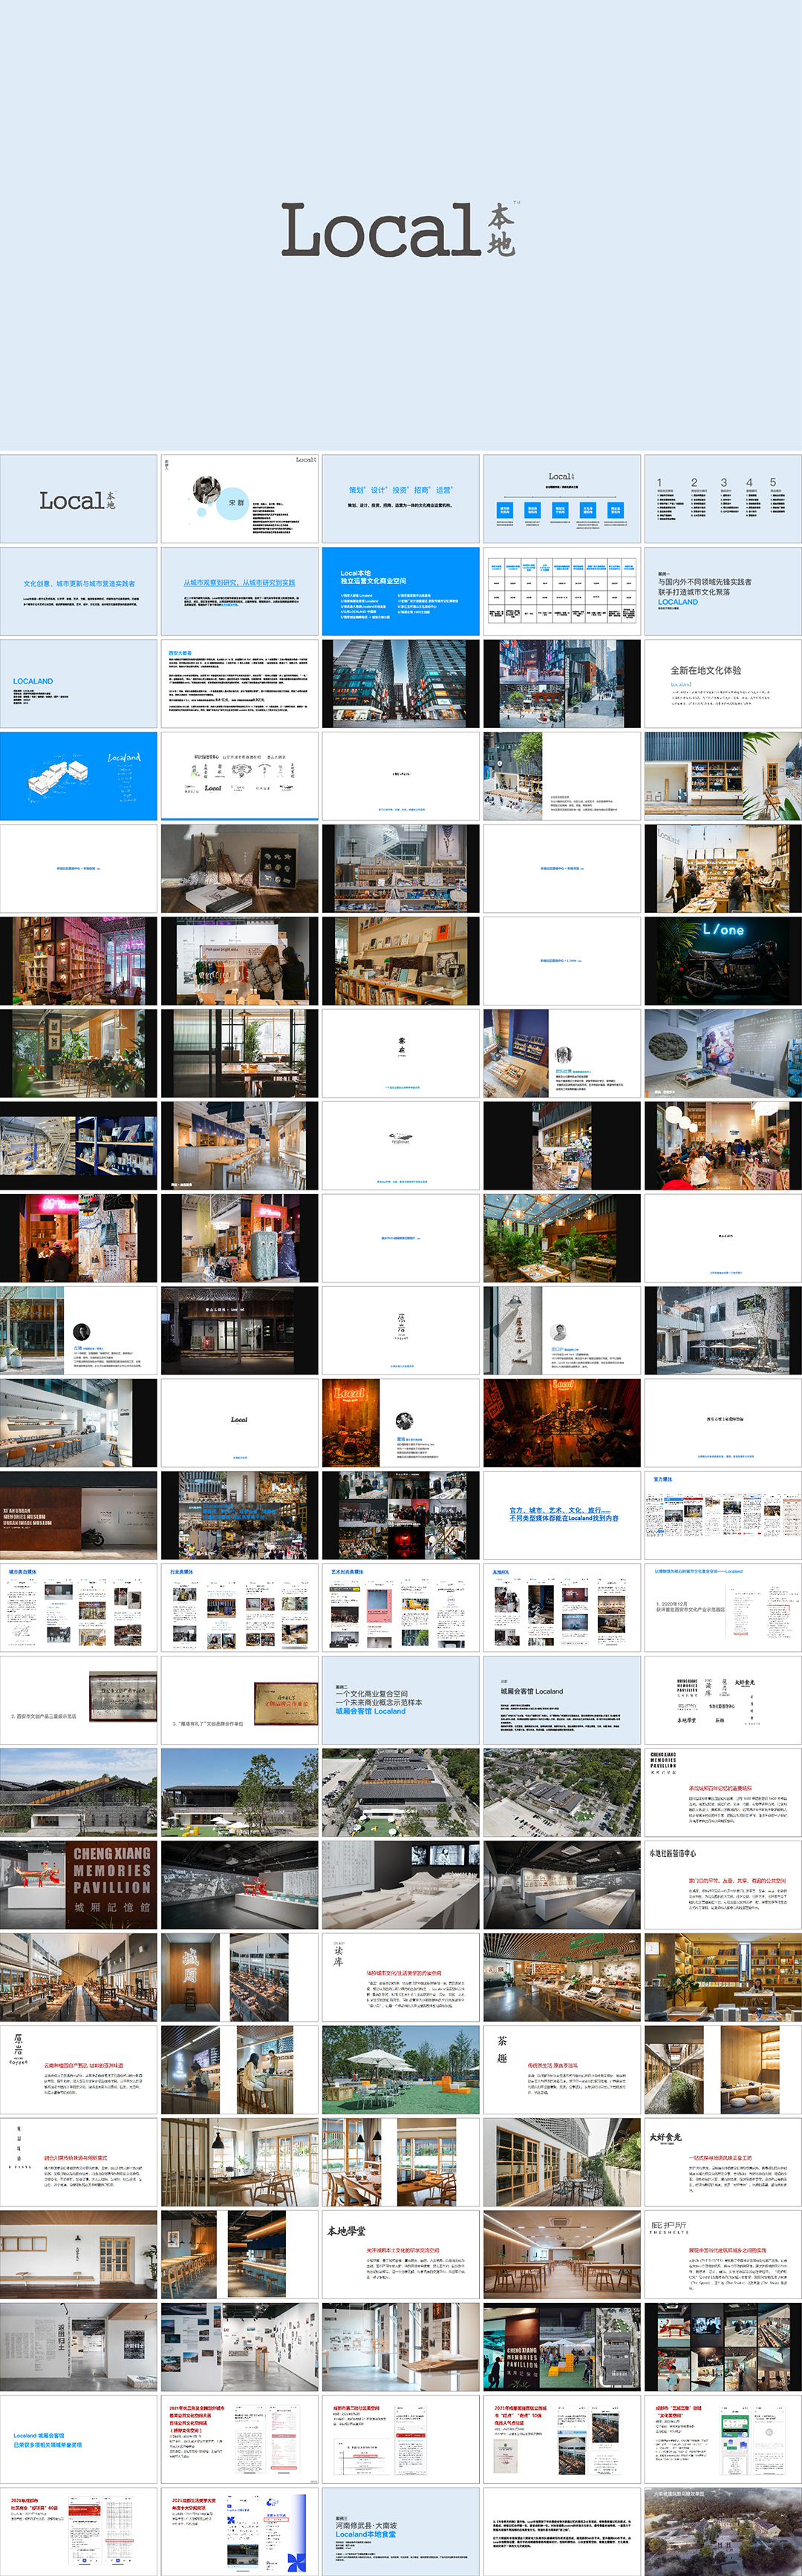Click the 庇护所 The Shelte slide
The height and width of the screenshot is (2576, 802).
coord(722,2254)
